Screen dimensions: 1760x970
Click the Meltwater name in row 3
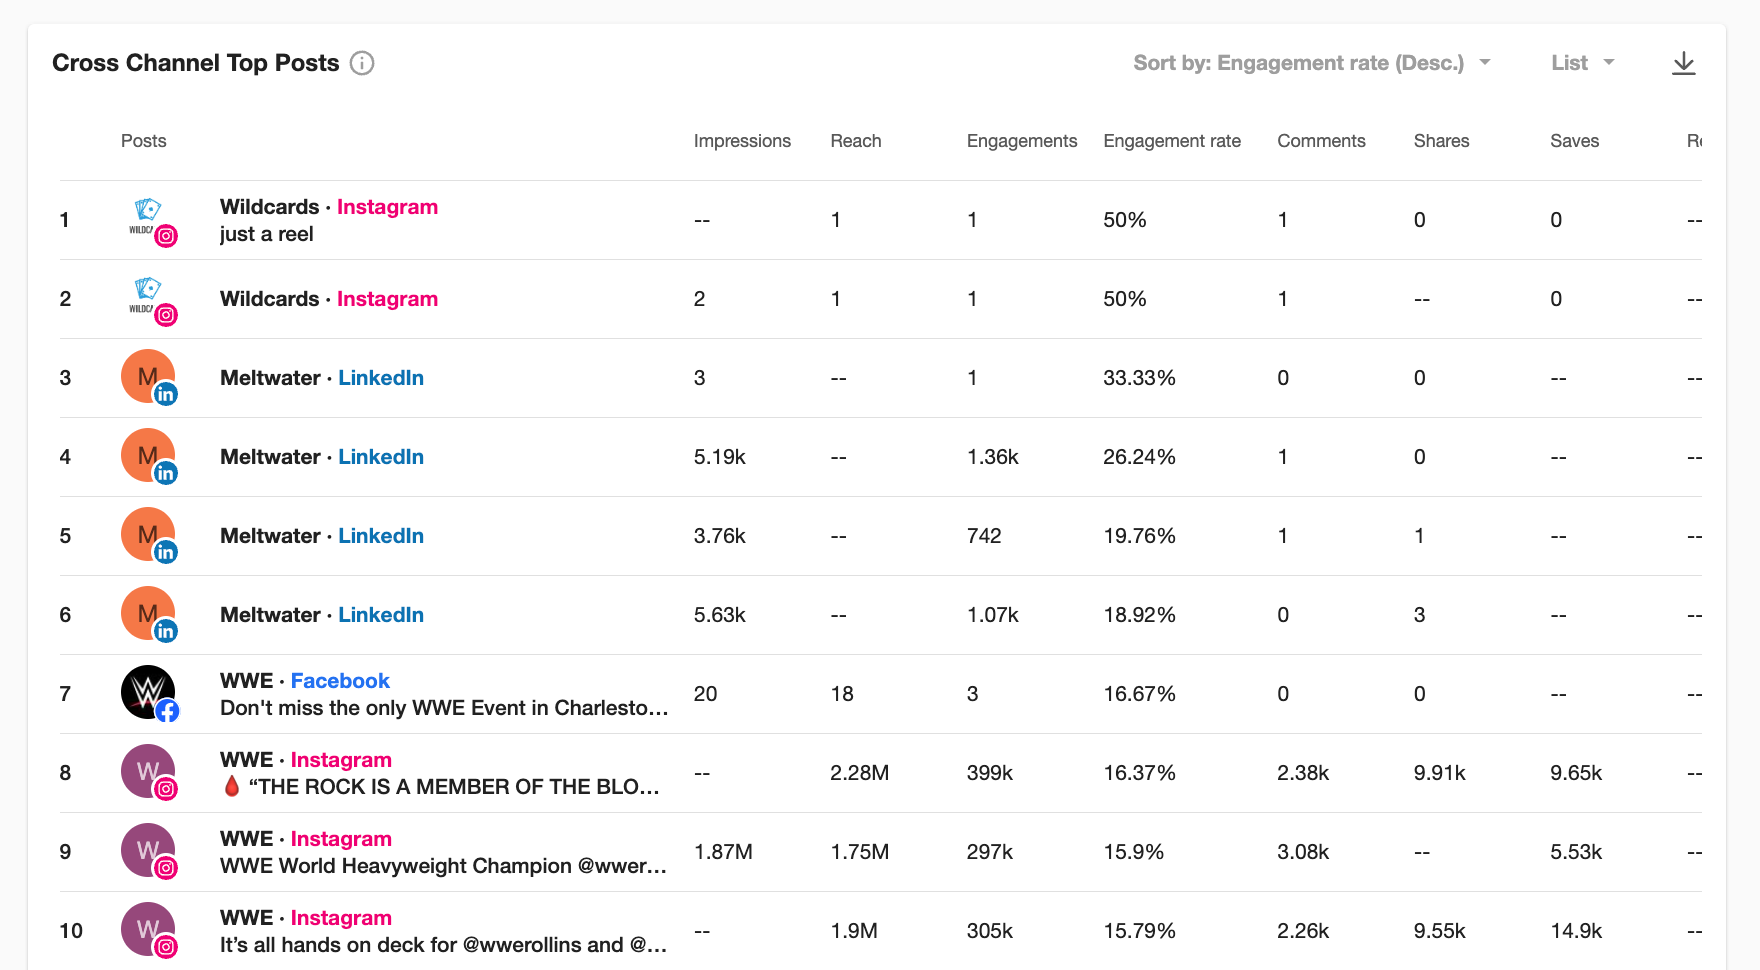pos(270,378)
